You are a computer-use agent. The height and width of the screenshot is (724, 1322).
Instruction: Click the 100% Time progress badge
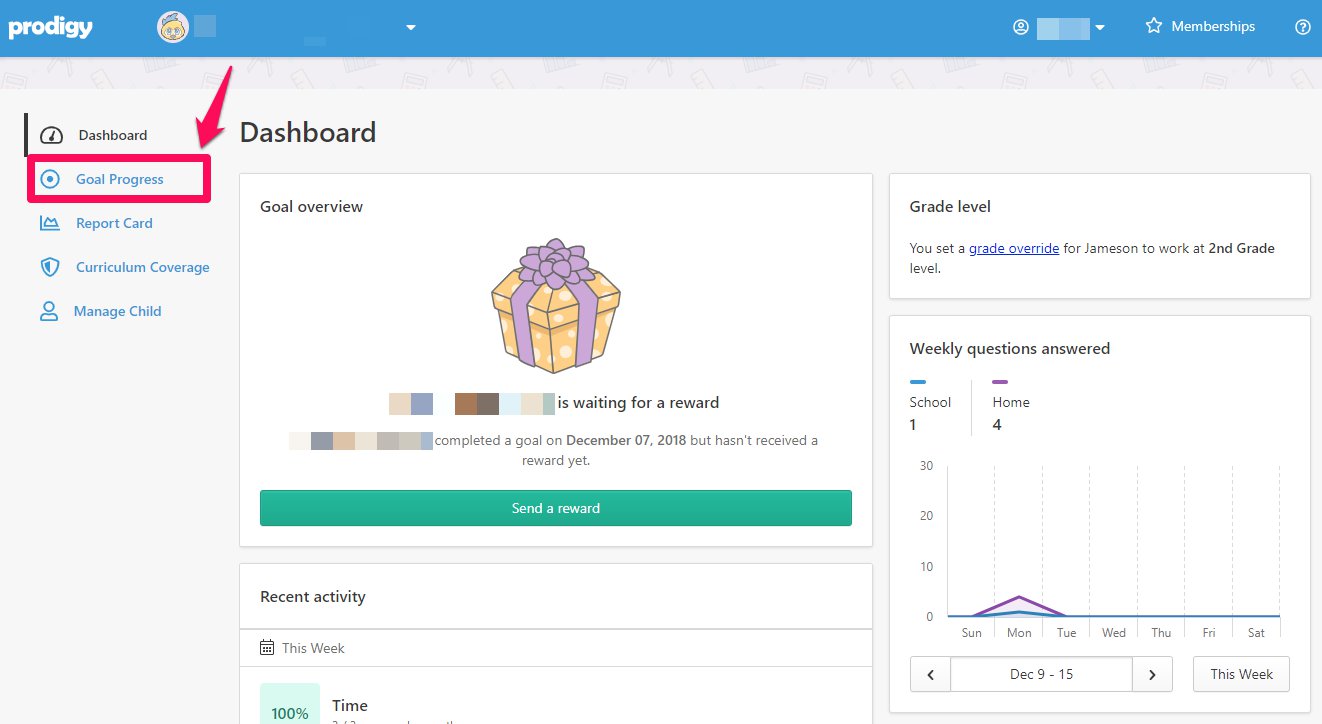(x=290, y=704)
